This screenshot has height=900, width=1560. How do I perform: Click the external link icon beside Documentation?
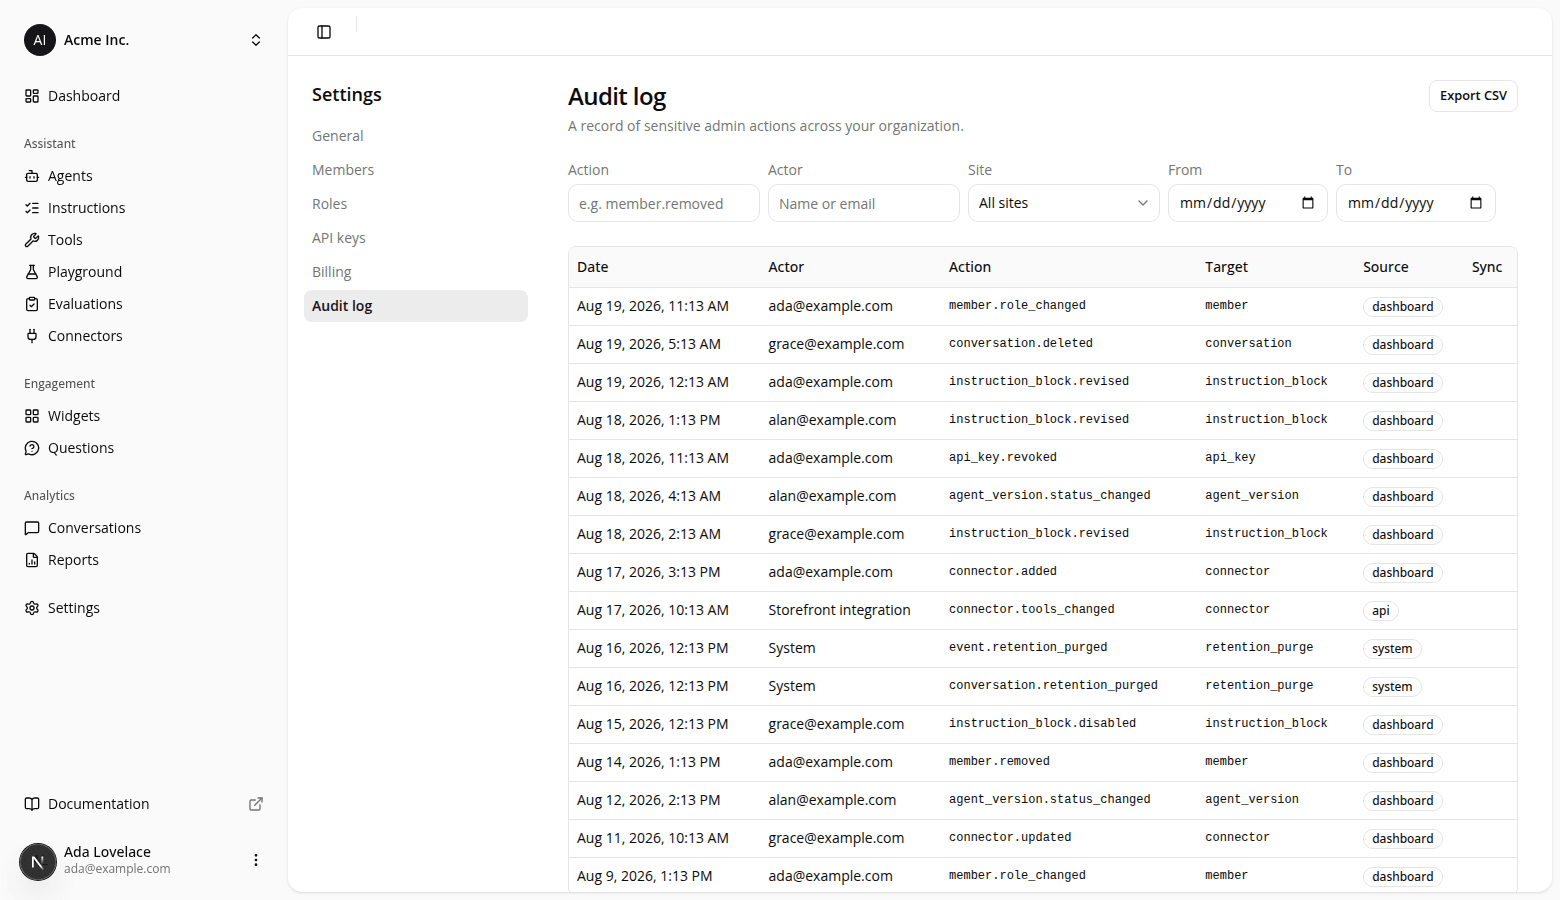click(256, 804)
